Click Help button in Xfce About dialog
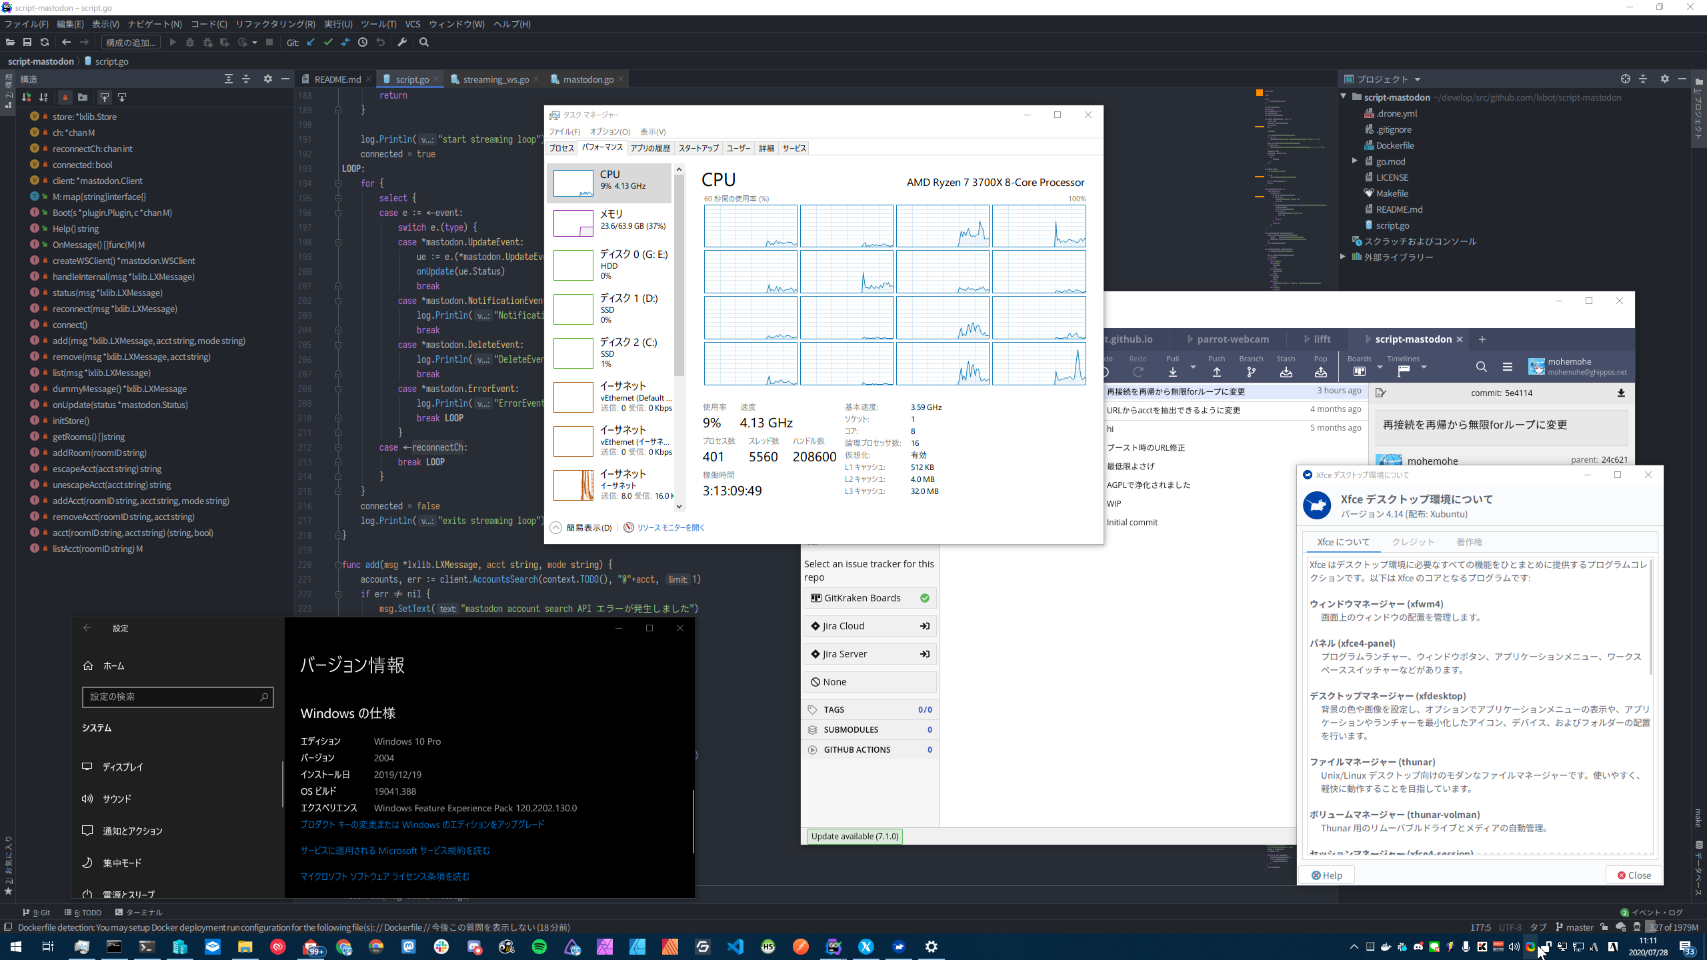 tap(1327, 875)
